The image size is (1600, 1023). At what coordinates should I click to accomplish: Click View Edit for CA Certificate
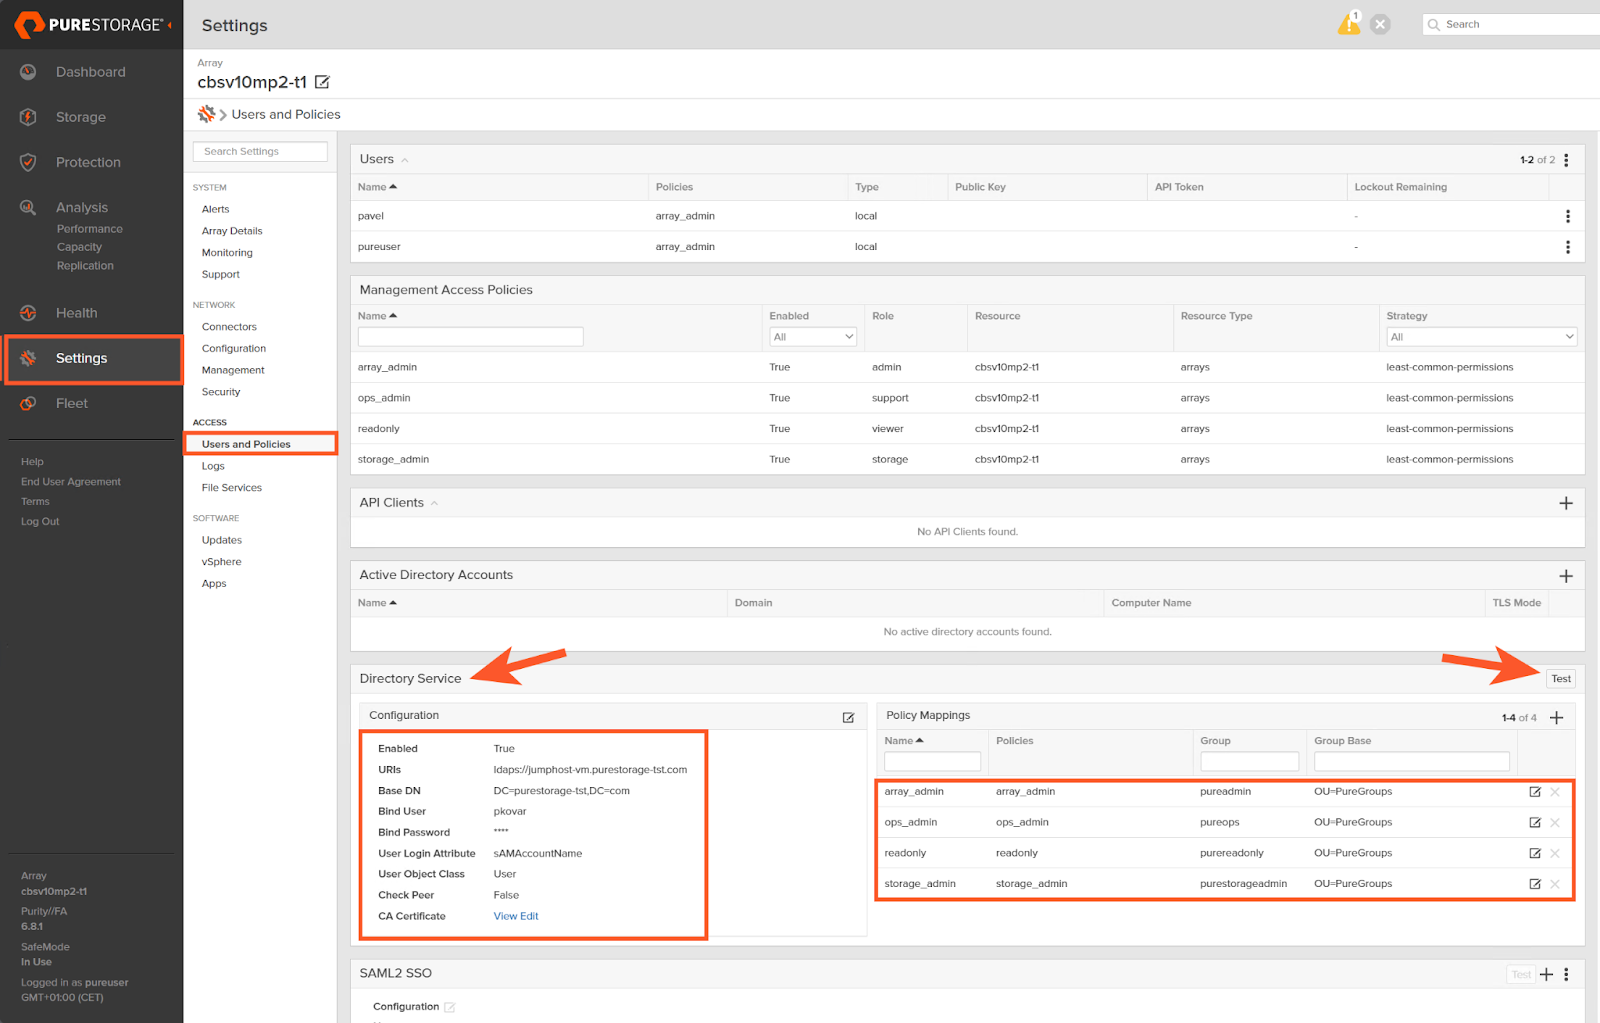[516, 916]
